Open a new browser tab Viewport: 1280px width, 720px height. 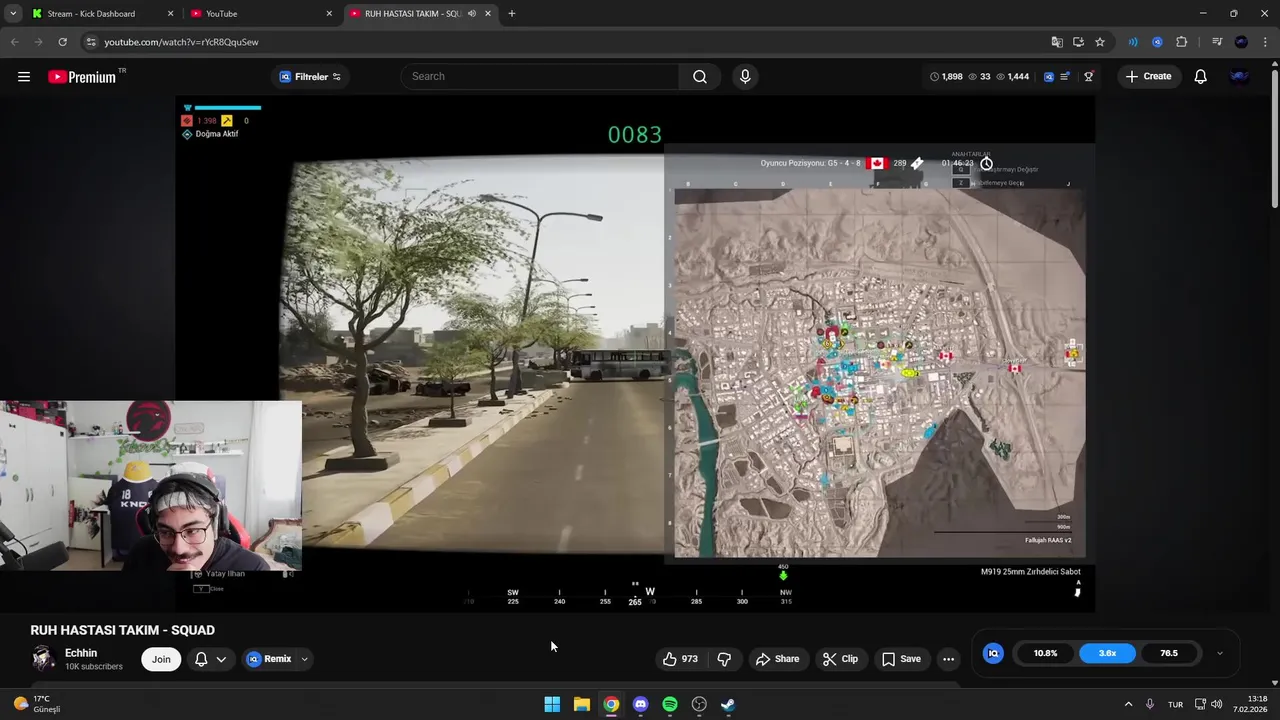(x=512, y=14)
